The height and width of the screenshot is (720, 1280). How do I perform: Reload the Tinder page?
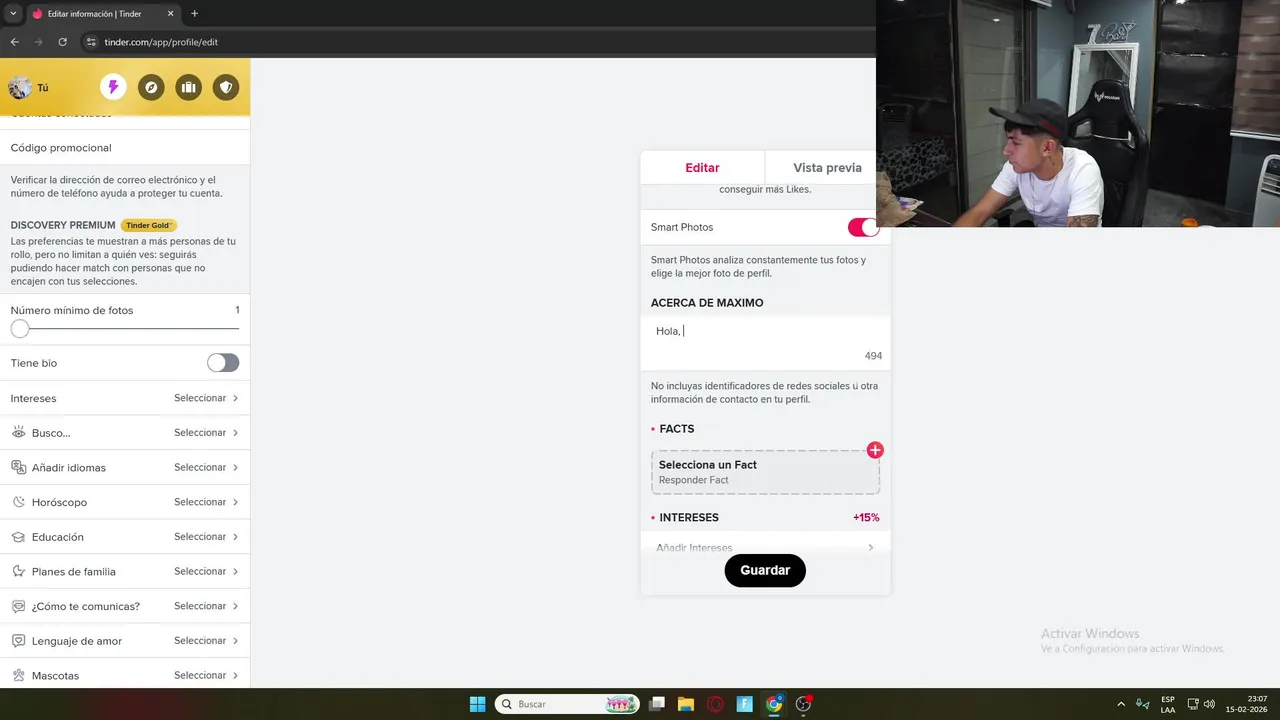pos(62,42)
